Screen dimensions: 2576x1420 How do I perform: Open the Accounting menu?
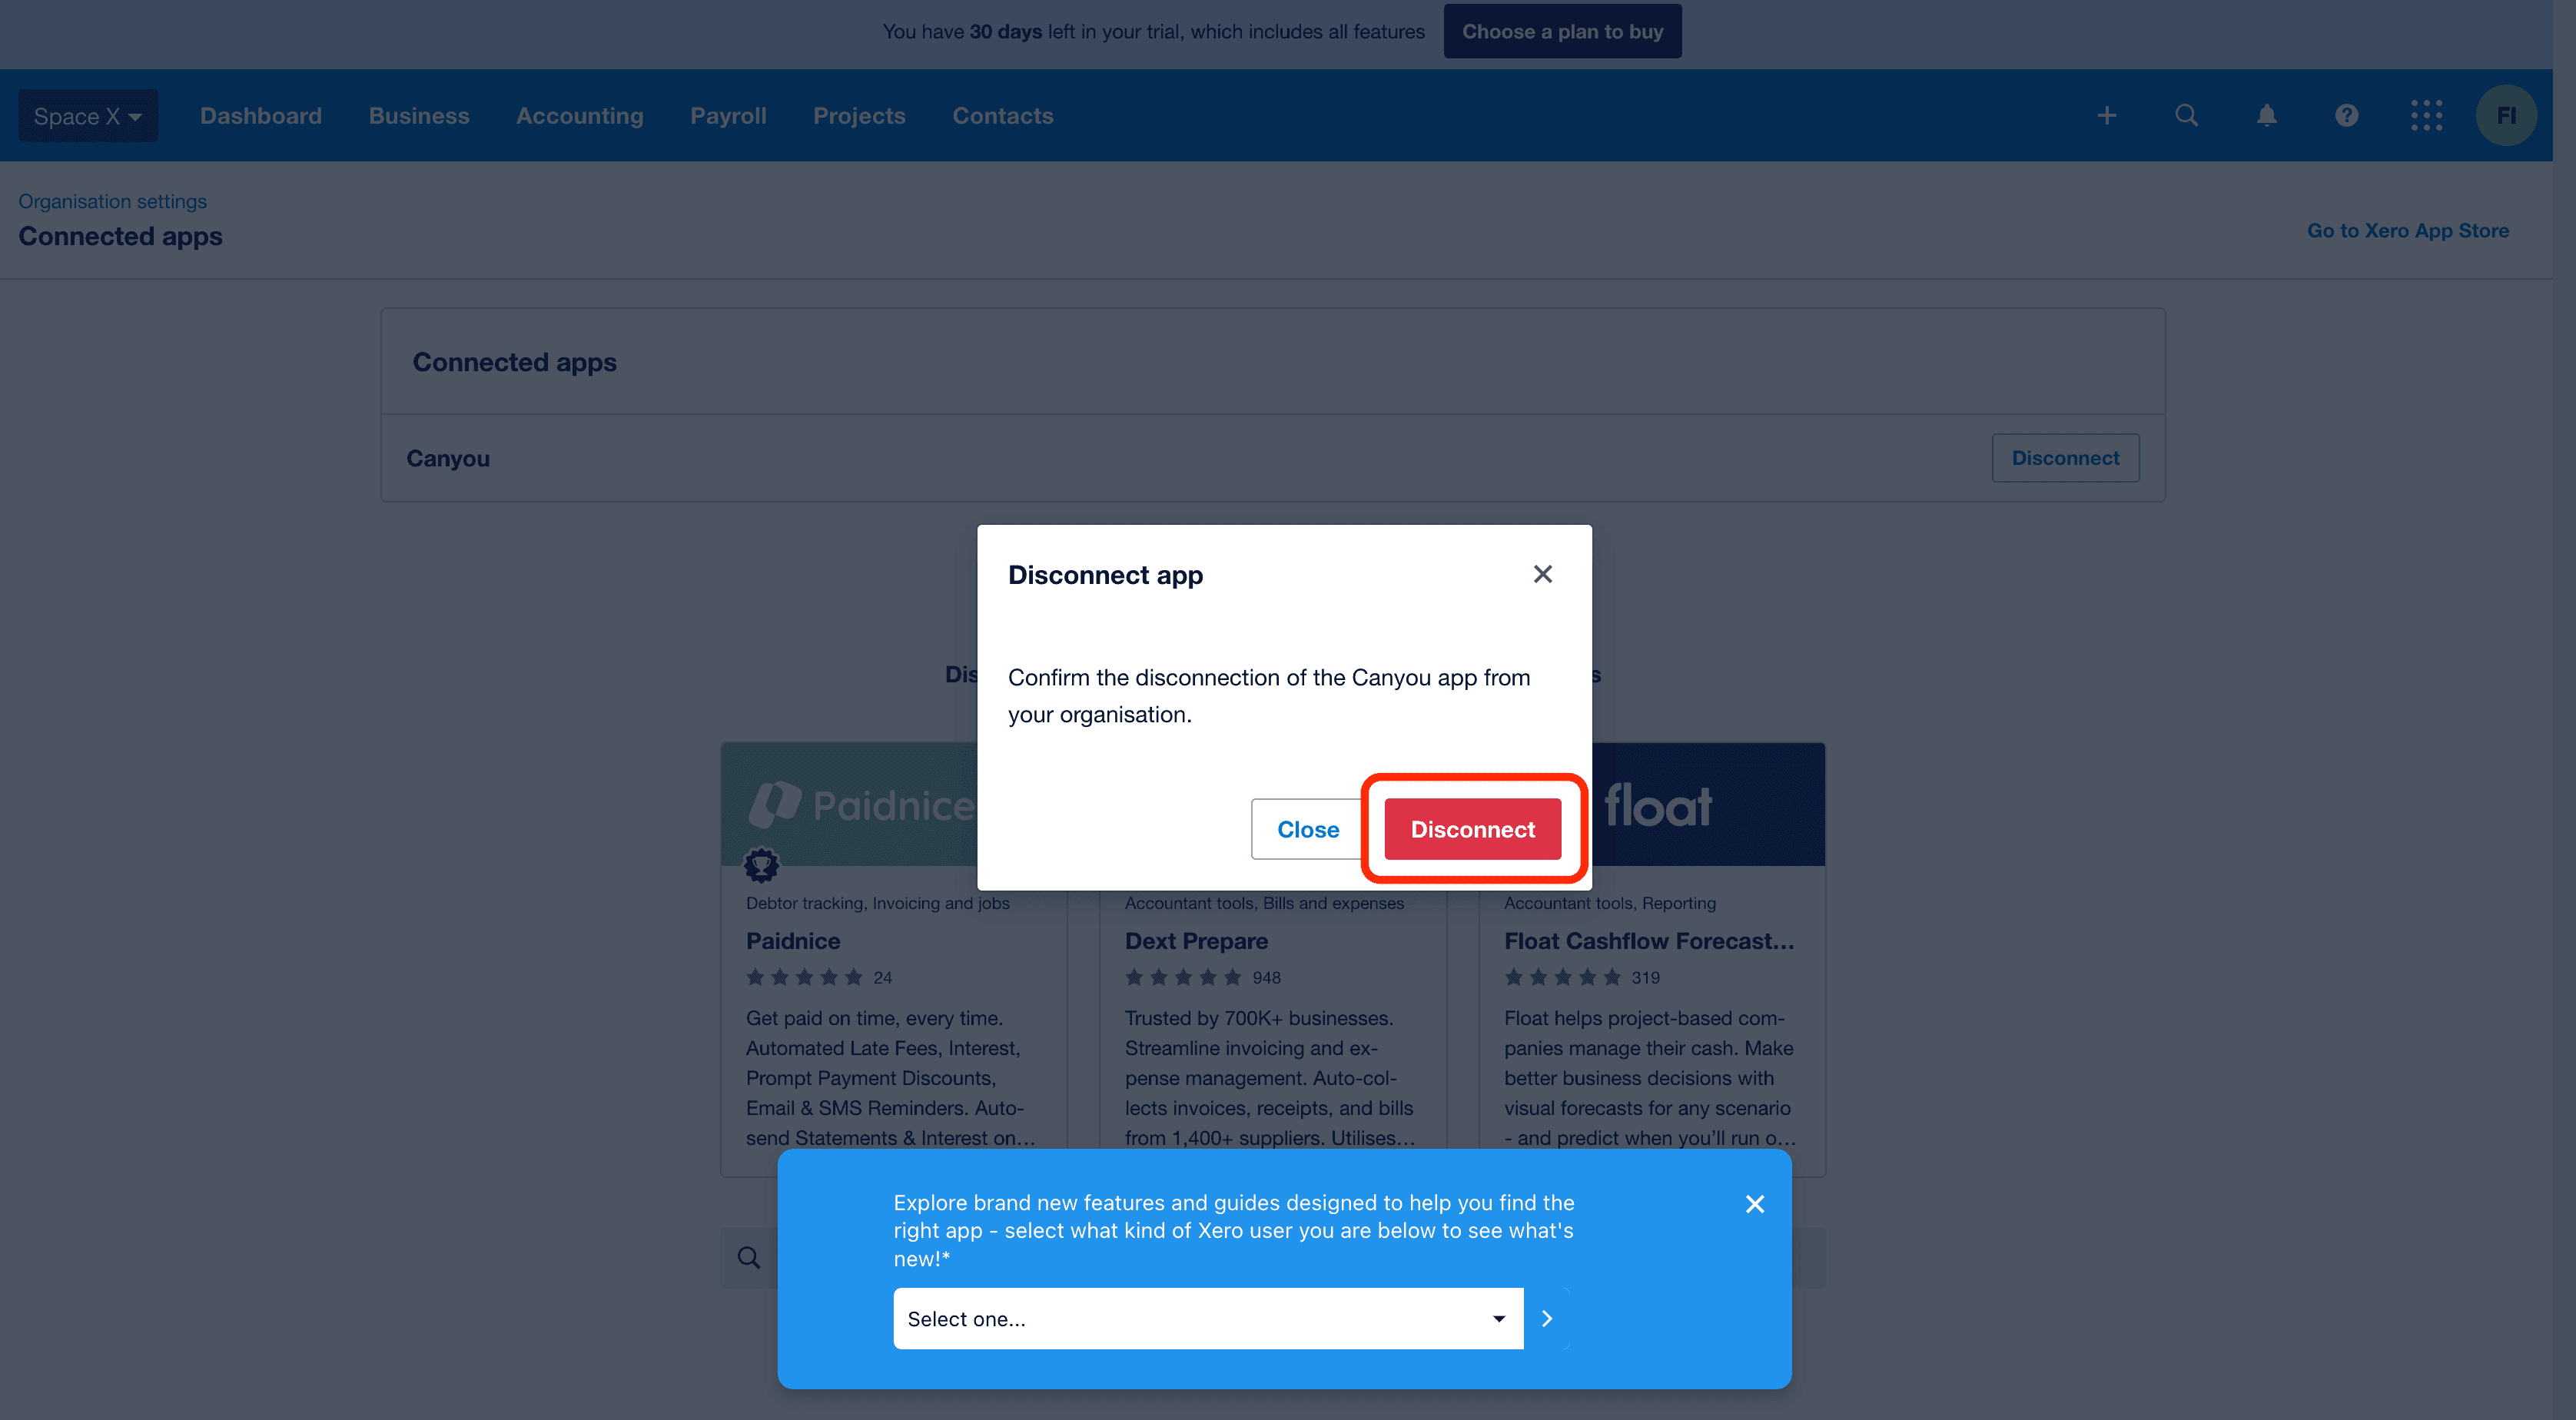[x=579, y=115]
